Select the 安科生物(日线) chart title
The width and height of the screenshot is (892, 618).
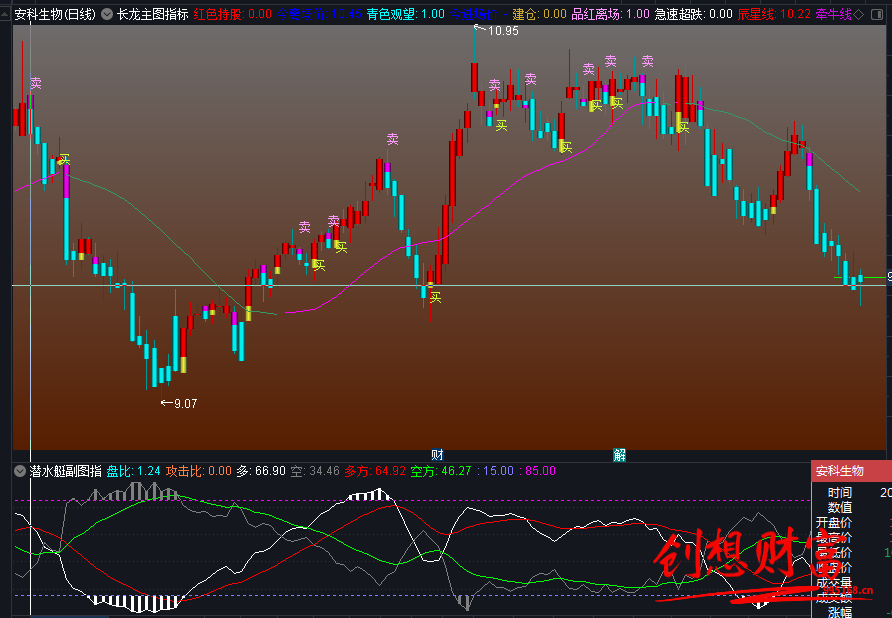coord(55,14)
